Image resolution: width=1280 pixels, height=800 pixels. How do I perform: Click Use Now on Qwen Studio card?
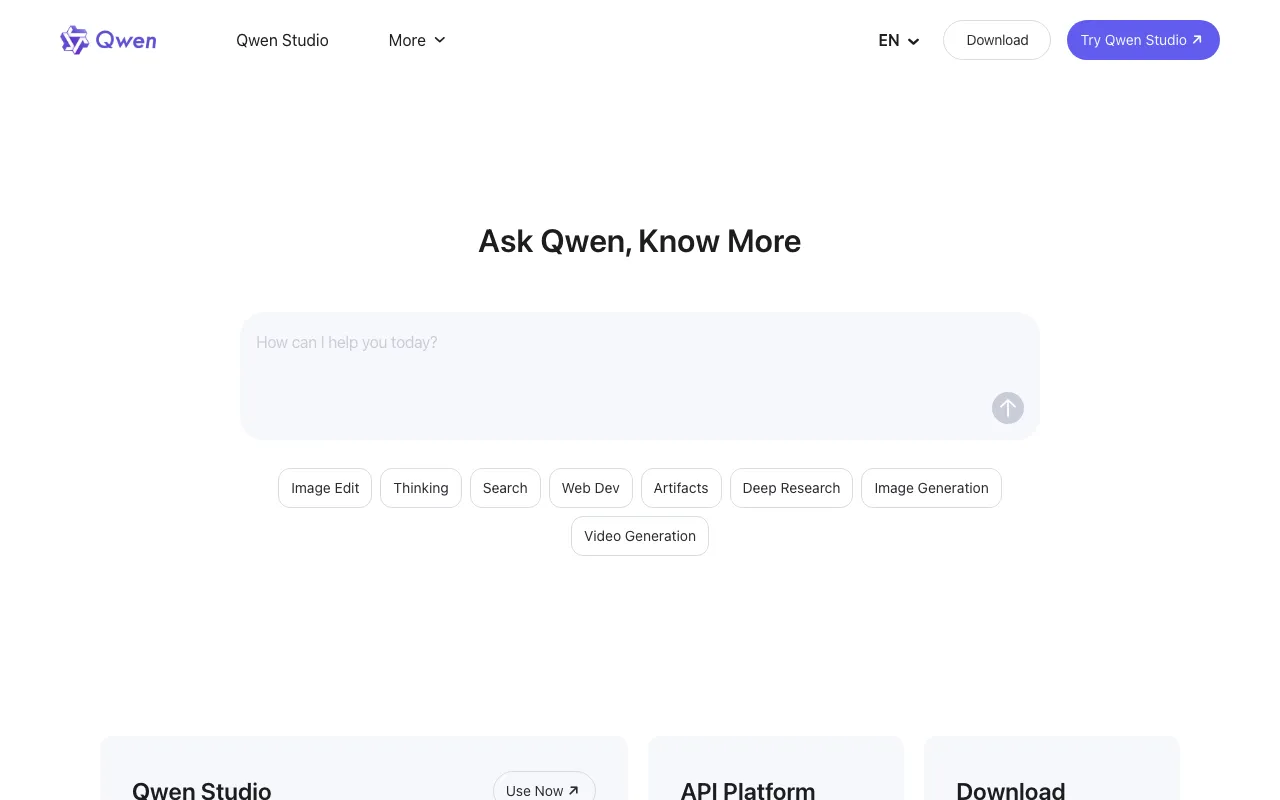pyautogui.click(x=544, y=786)
